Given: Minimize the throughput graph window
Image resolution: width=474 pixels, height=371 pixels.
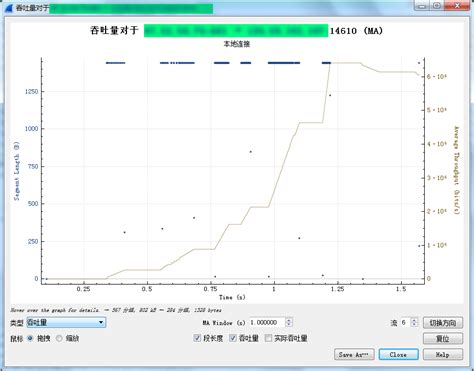Looking at the screenshot, I should tap(422, 6).
